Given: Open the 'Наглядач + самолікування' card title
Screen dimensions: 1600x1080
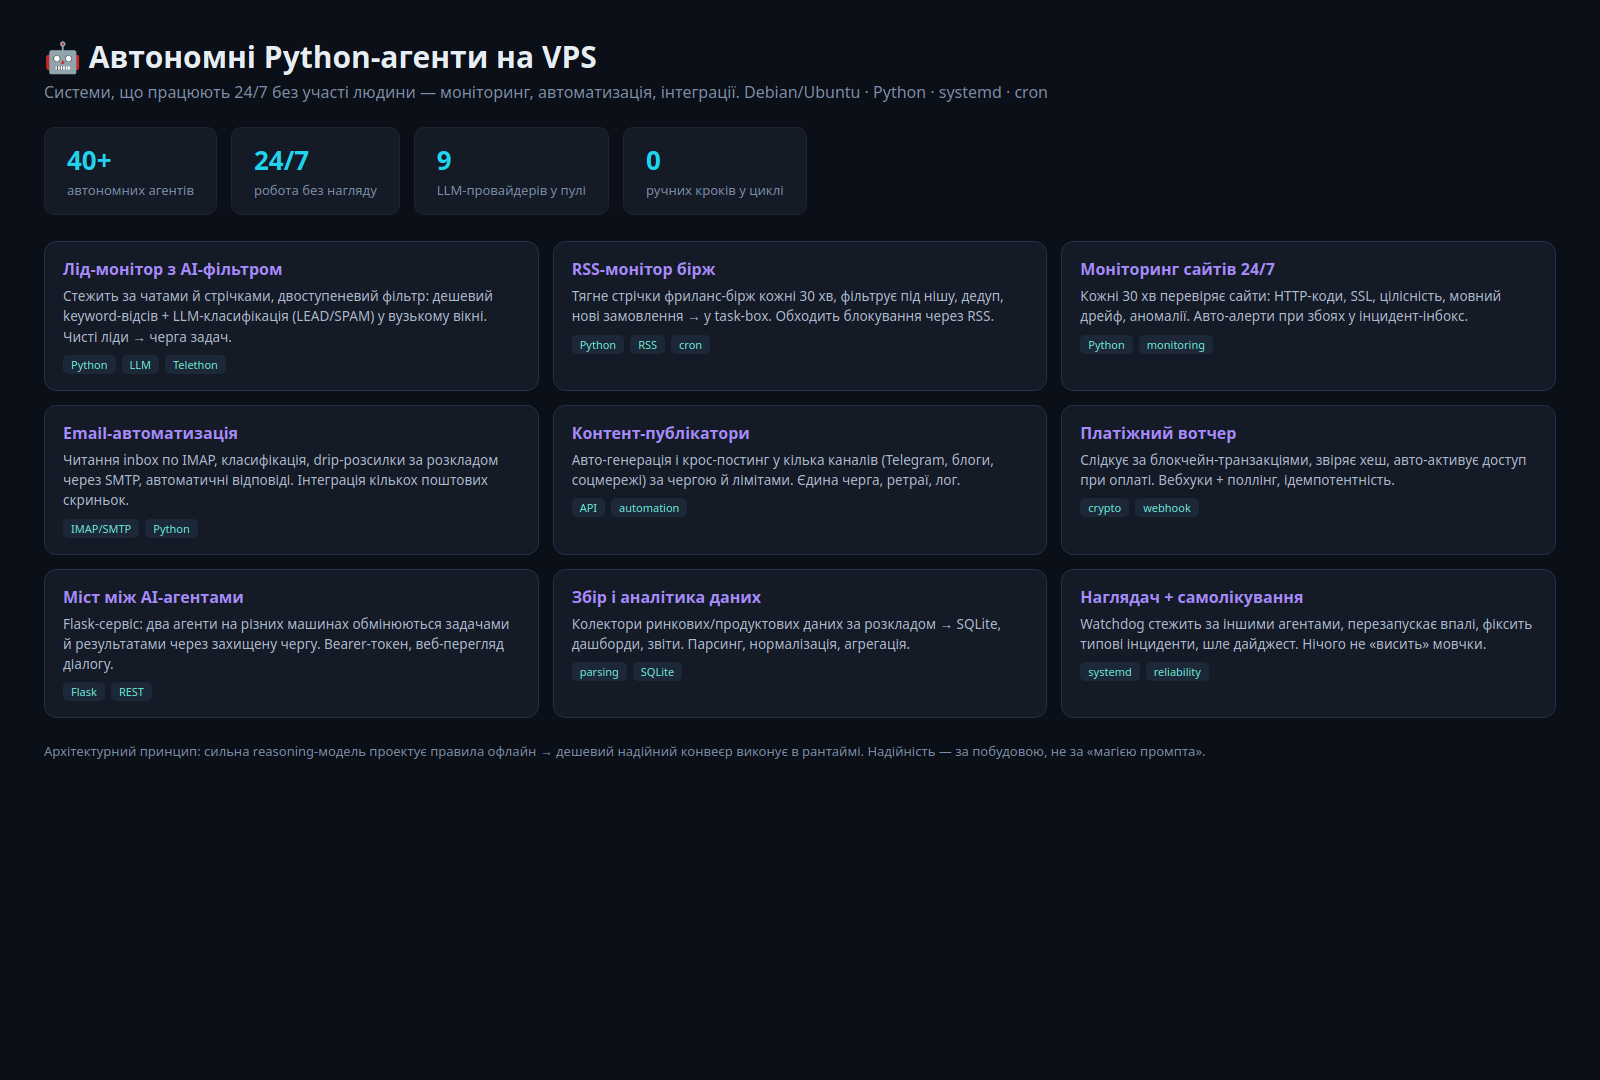Looking at the screenshot, I should (x=1191, y=597).
